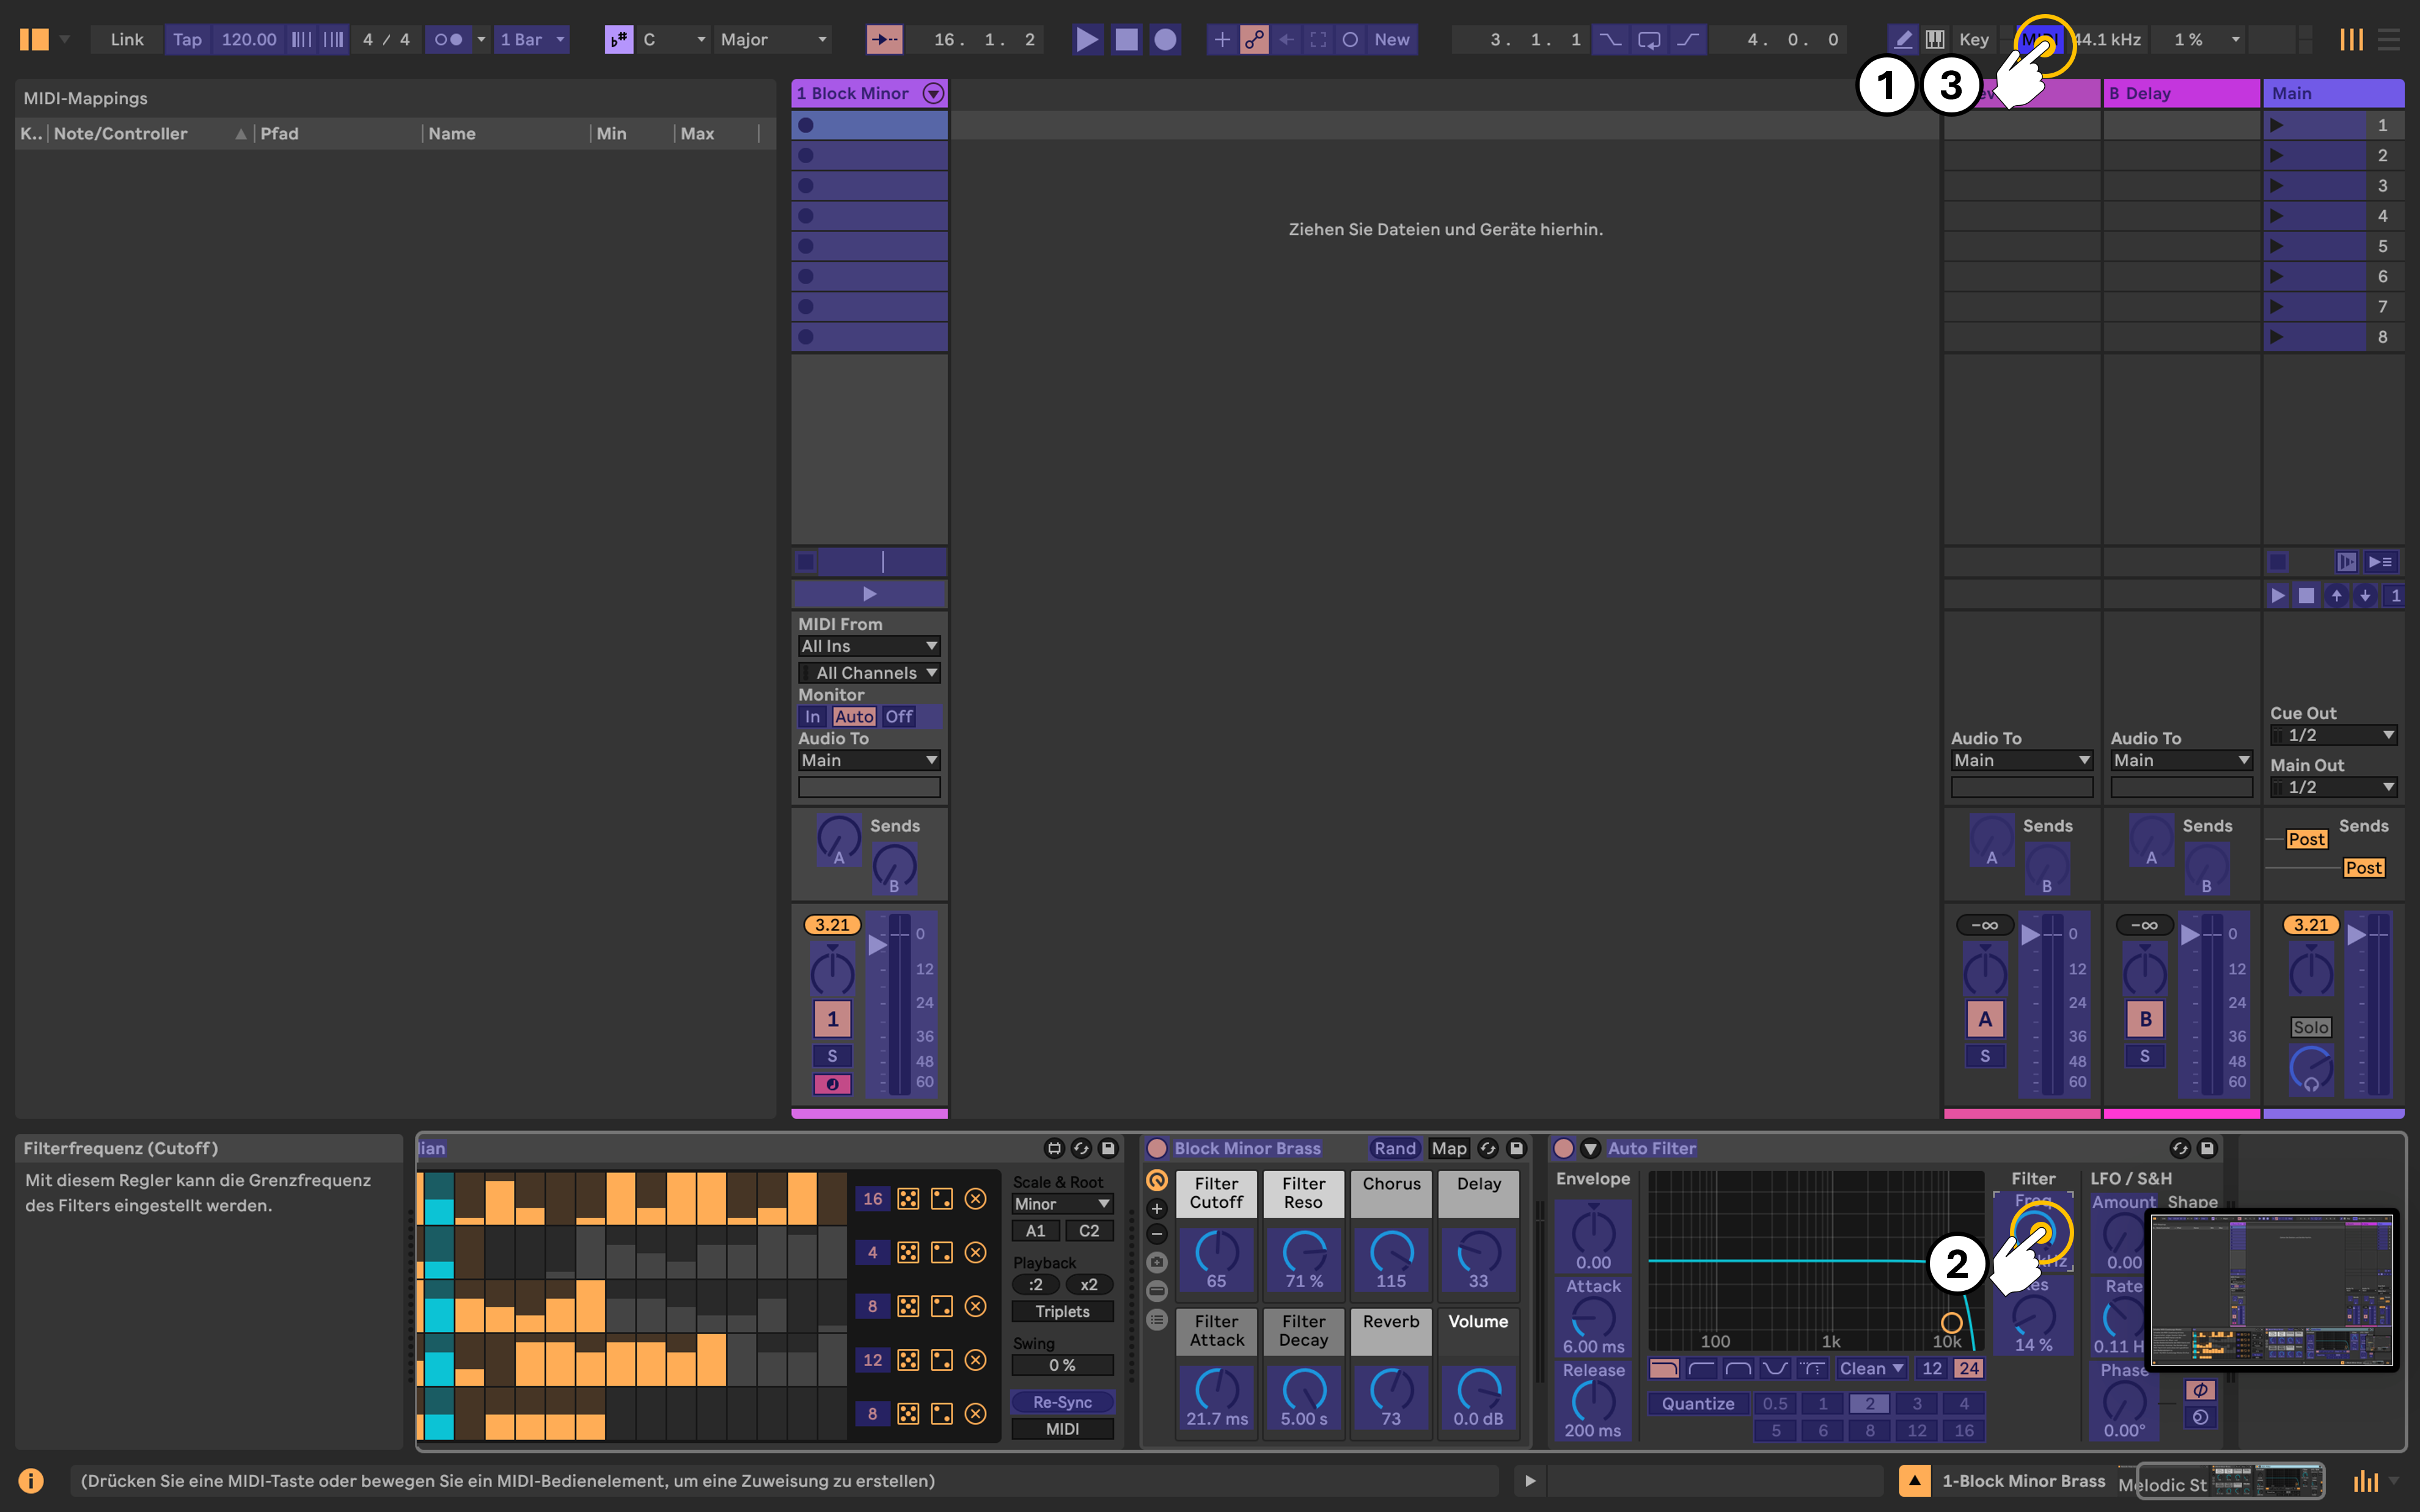Click Stop All Clips in Main track

coord(2277,562)
